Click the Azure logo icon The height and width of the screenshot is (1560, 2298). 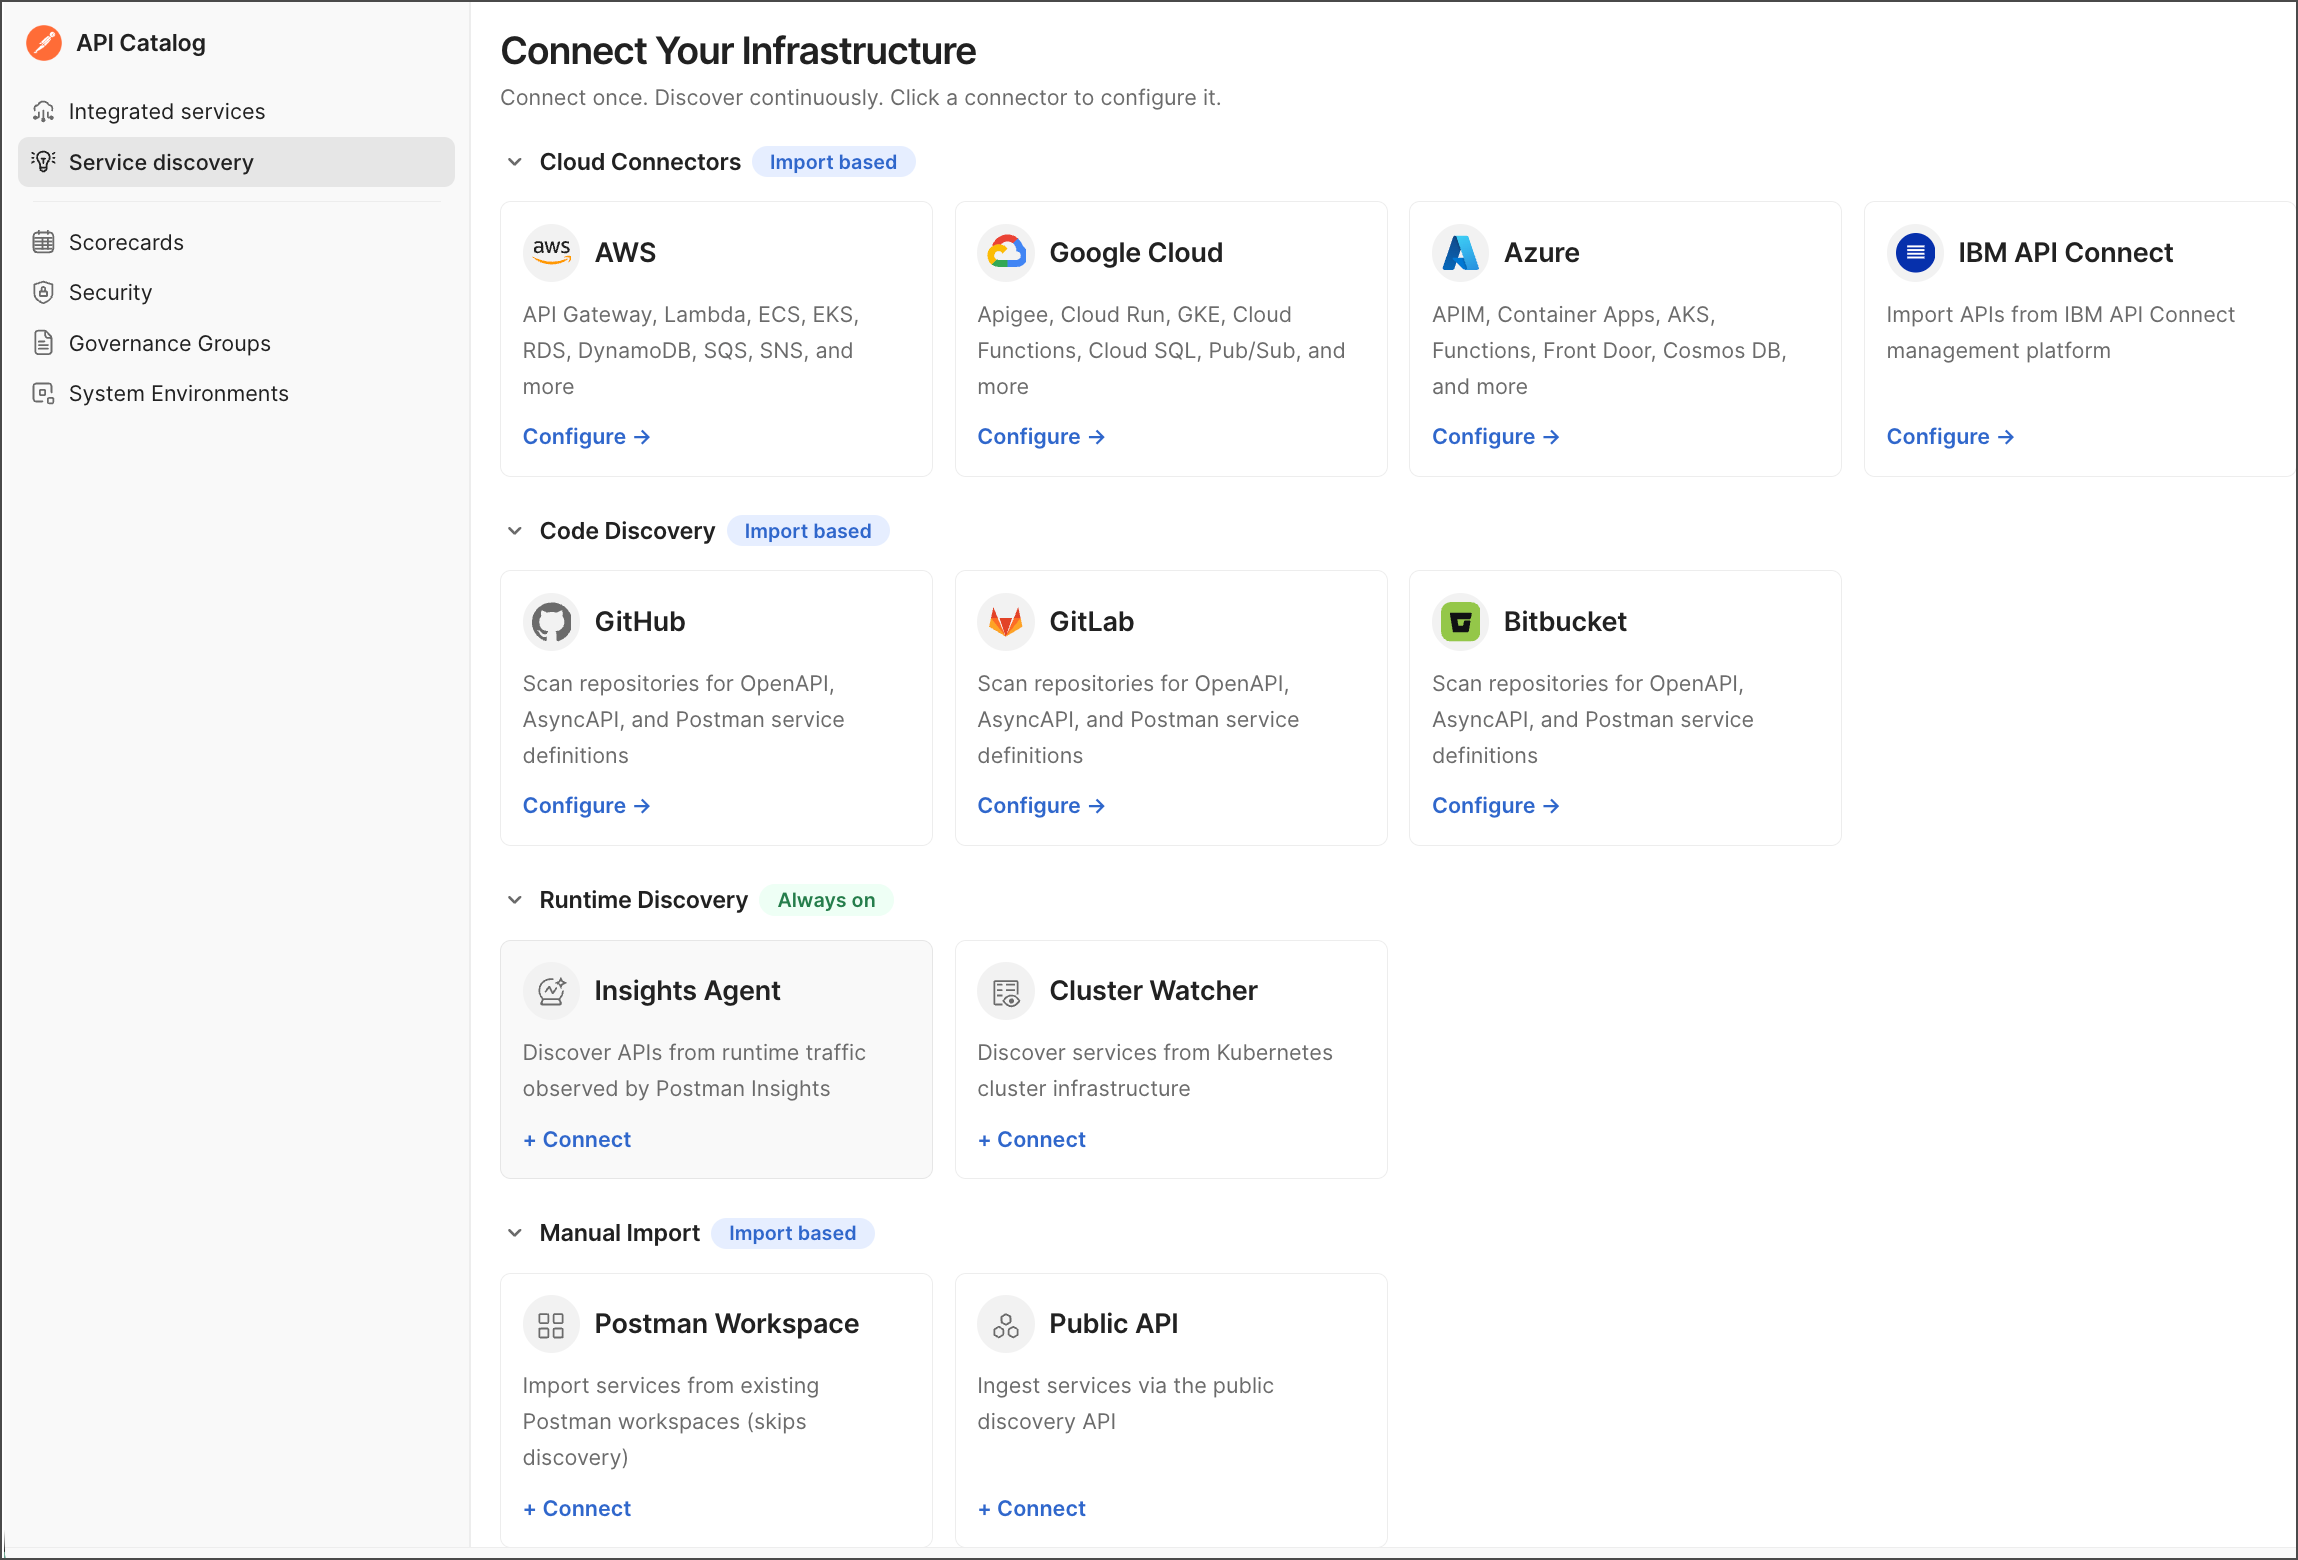[1461, 252]
